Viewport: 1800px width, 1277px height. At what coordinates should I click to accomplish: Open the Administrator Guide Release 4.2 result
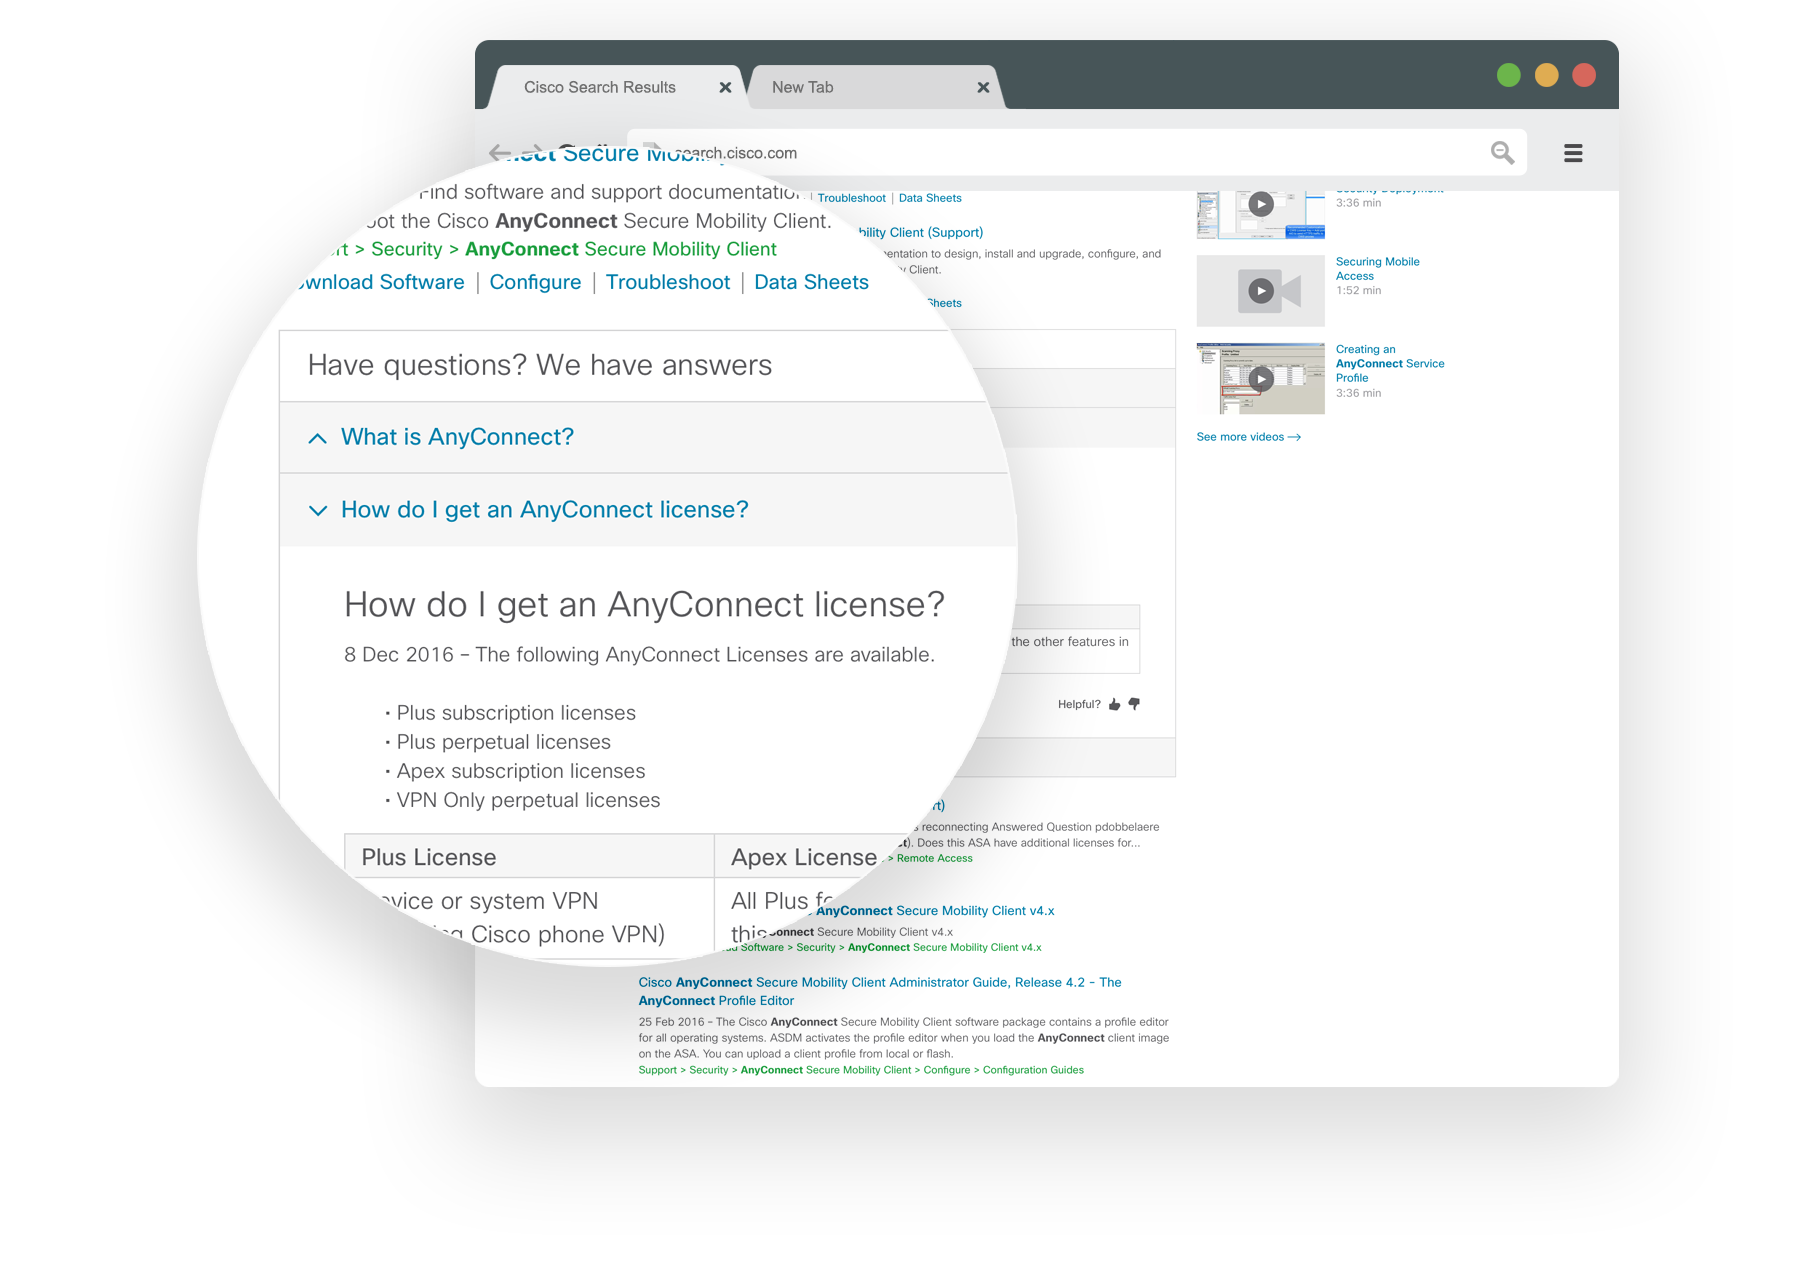point(880,991)
